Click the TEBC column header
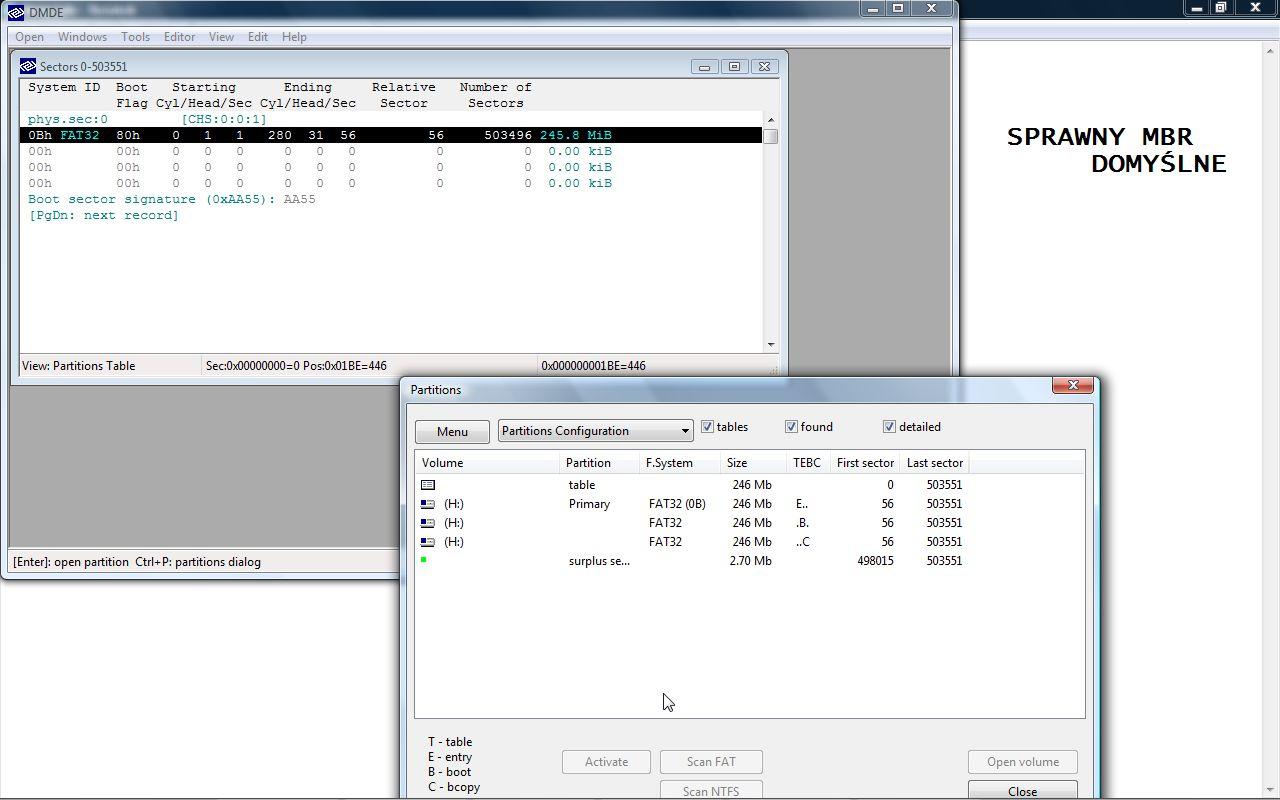Viewport: 1280px width, 800px height. [809, 463]
